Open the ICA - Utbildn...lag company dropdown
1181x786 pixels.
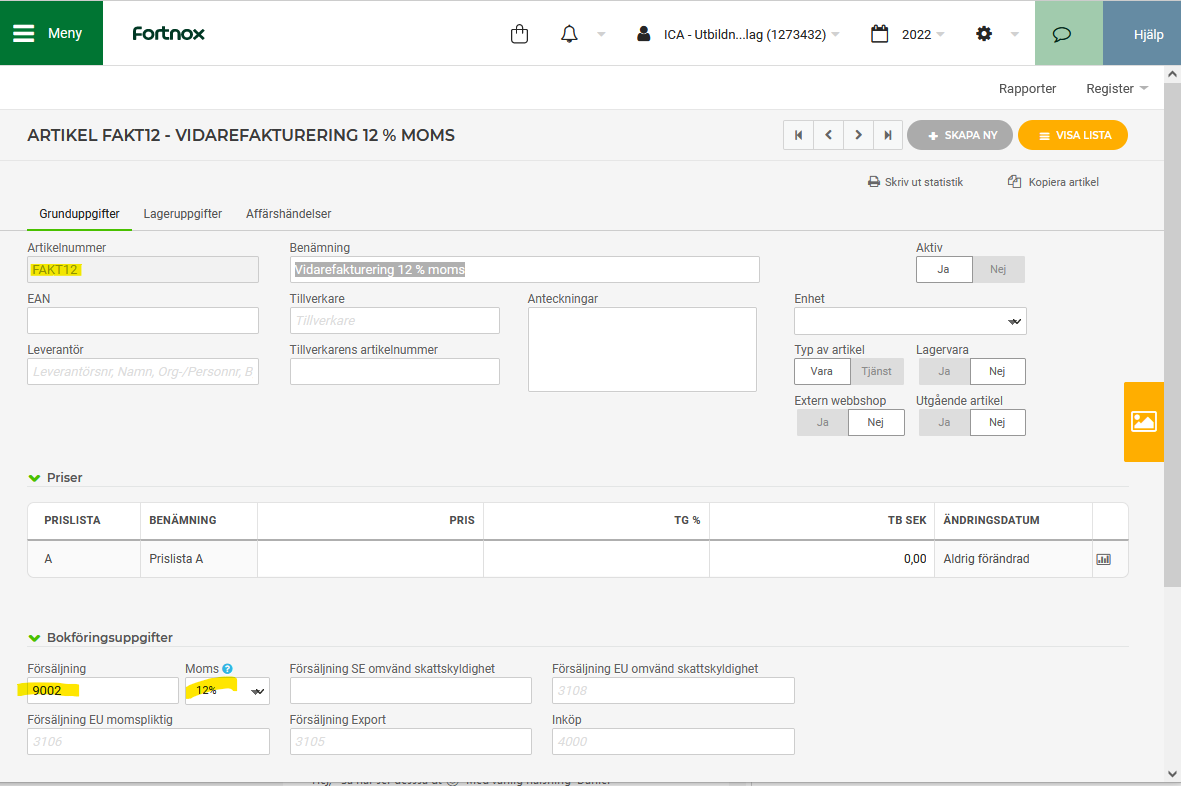click(751, 35)
